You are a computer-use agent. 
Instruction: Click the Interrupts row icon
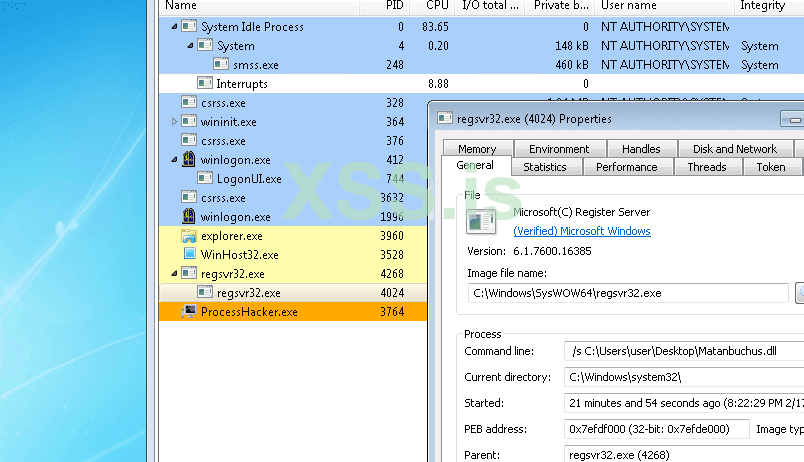pyautogui.click(x=205, y=83)
